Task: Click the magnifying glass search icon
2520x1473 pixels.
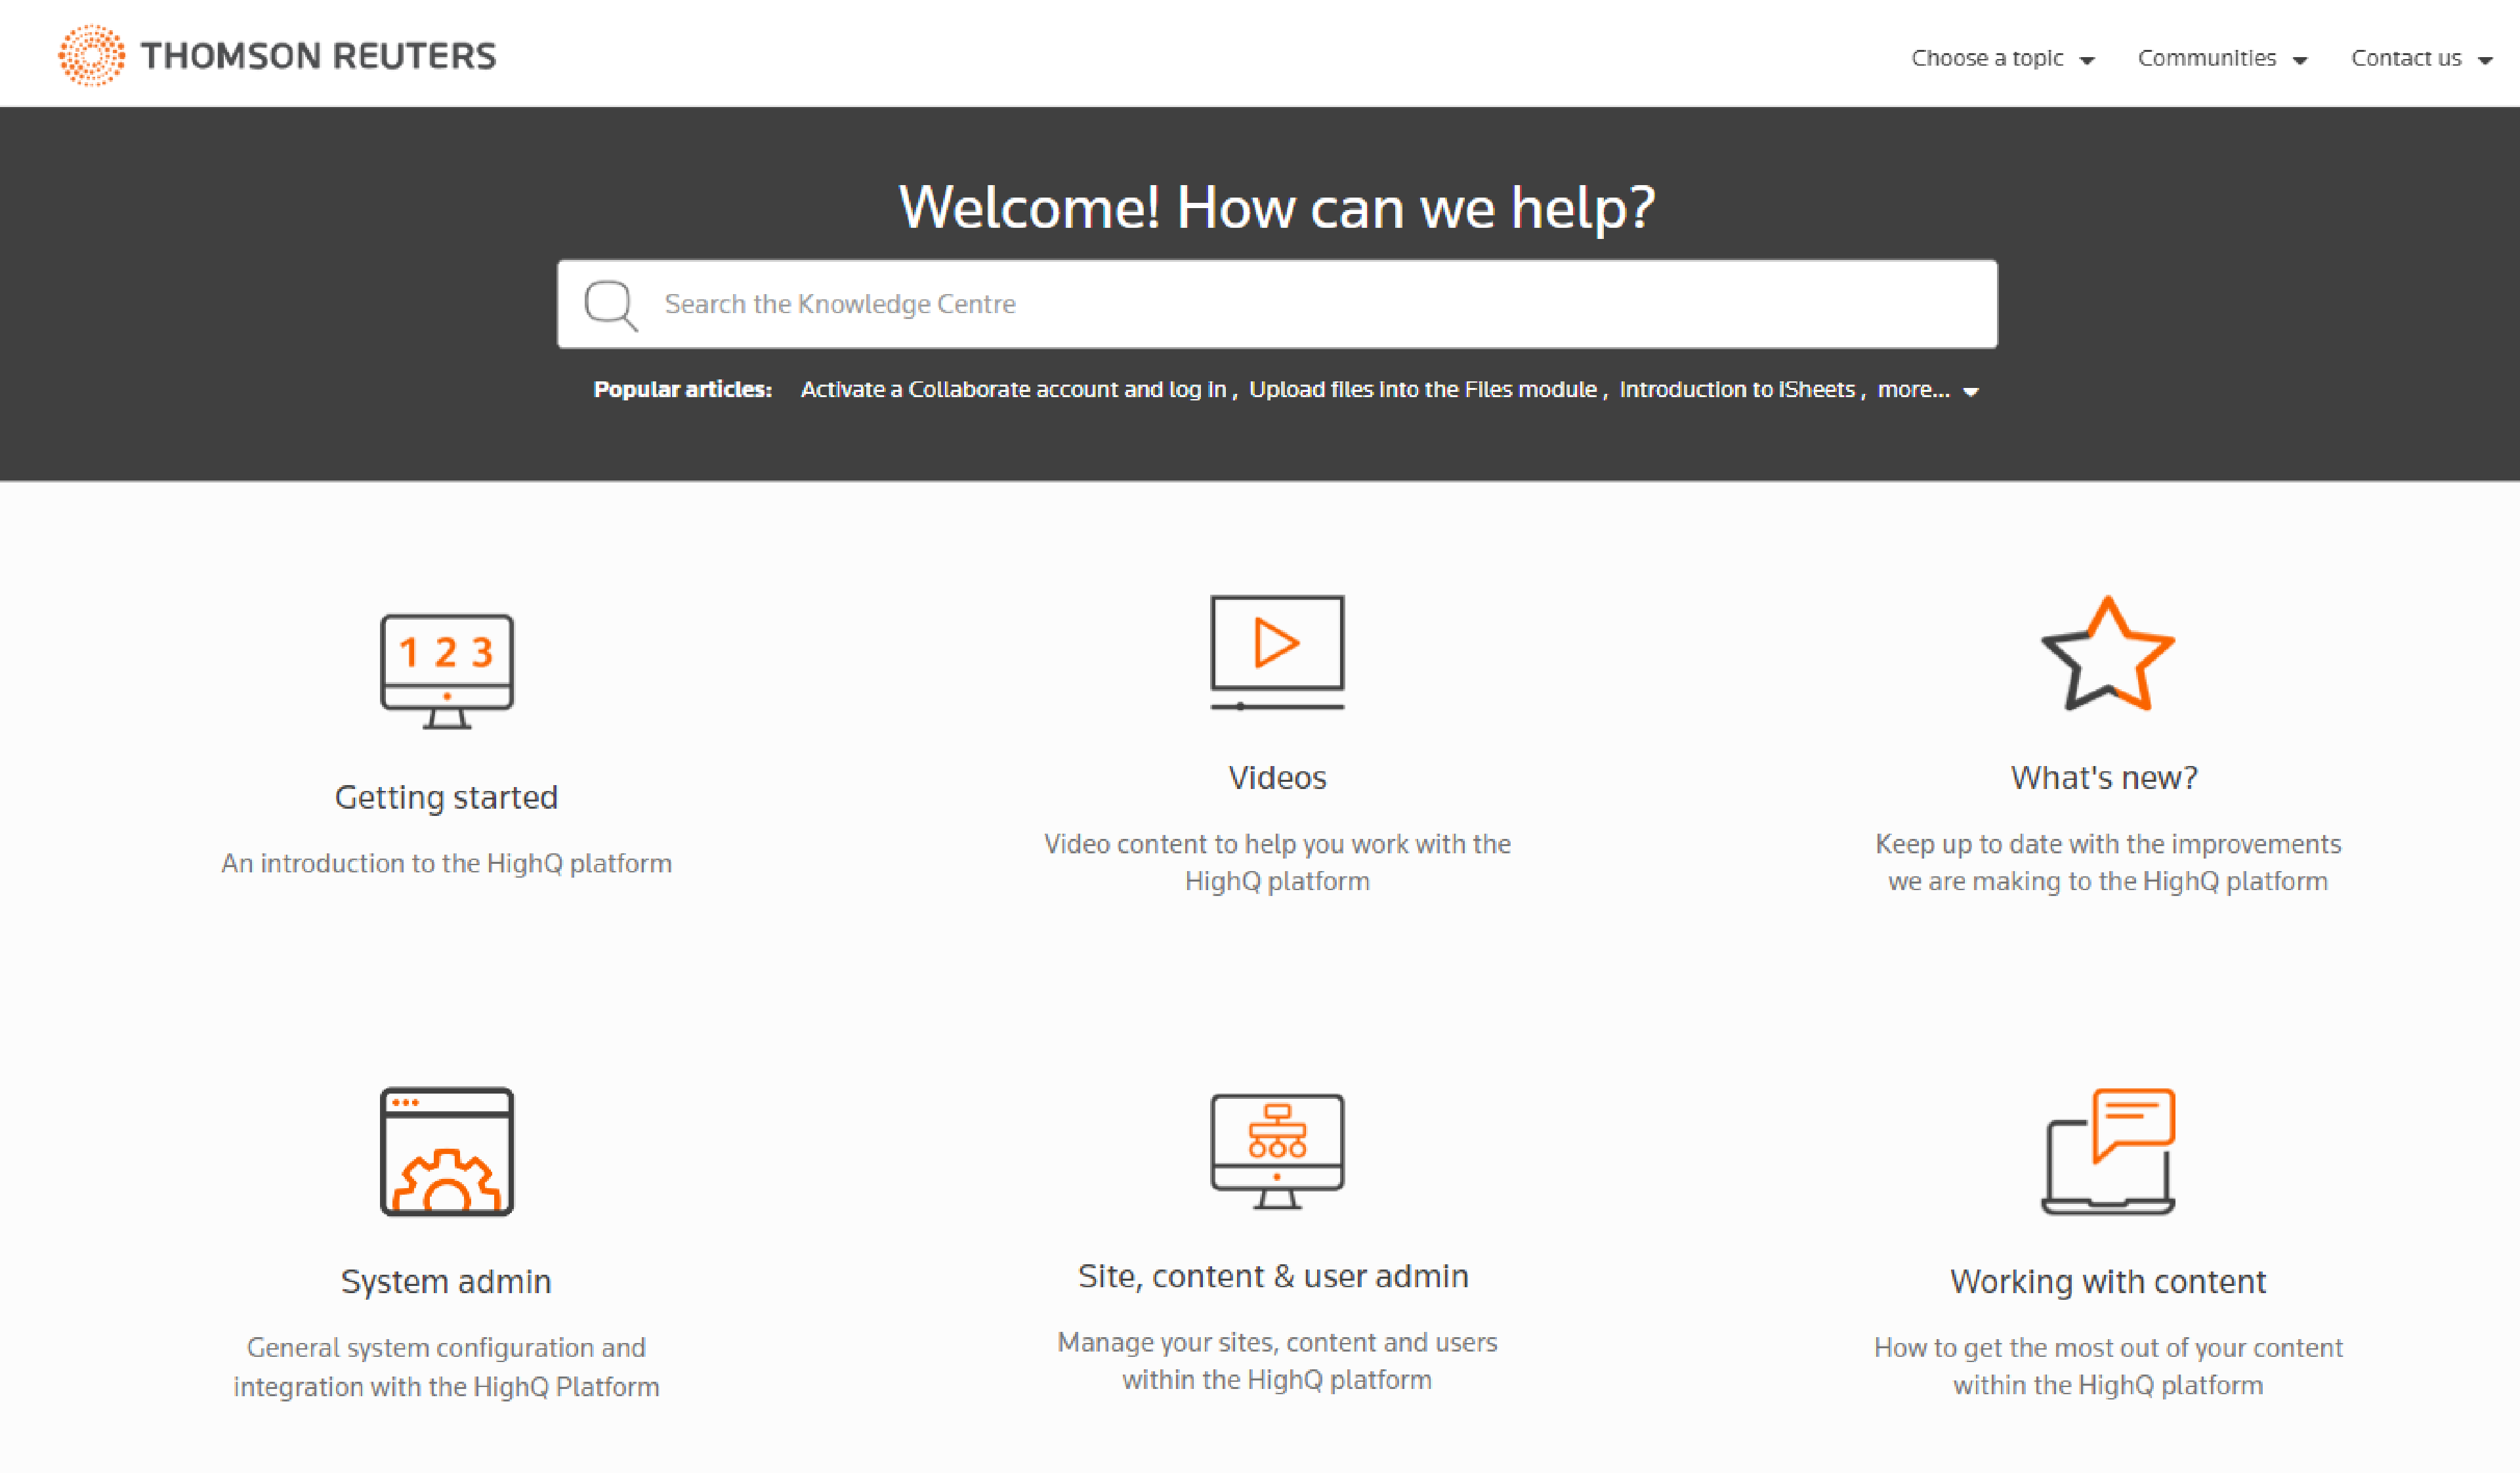Action: coord(611,305)
